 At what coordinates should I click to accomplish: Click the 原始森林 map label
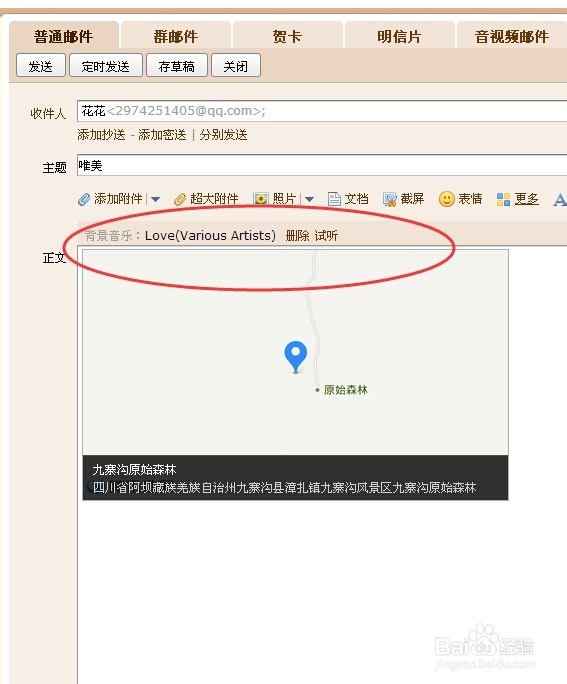click(346, 390)
